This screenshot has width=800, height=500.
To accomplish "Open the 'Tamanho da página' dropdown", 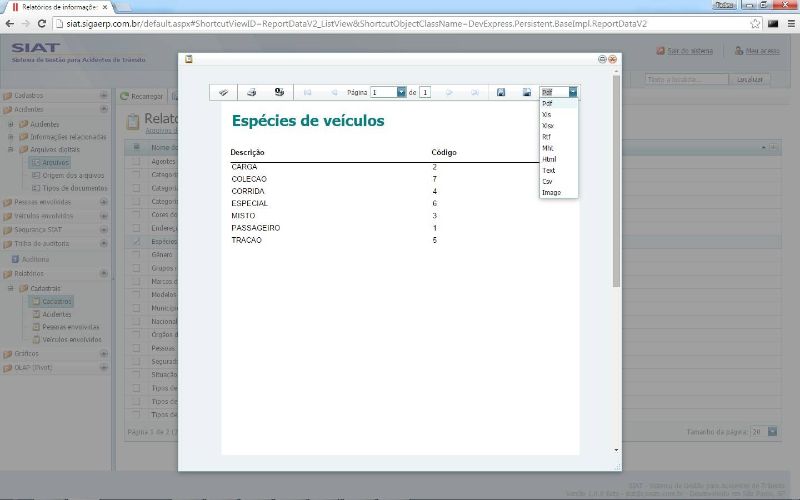I will coord(772,432).
